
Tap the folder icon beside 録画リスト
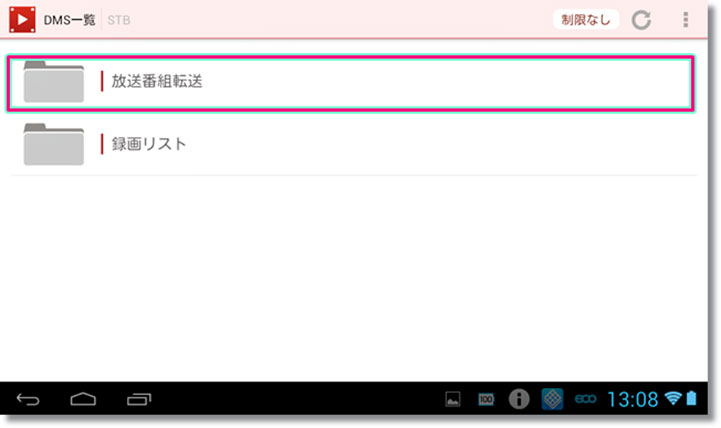pyautogui.click(x=54, y=144)
